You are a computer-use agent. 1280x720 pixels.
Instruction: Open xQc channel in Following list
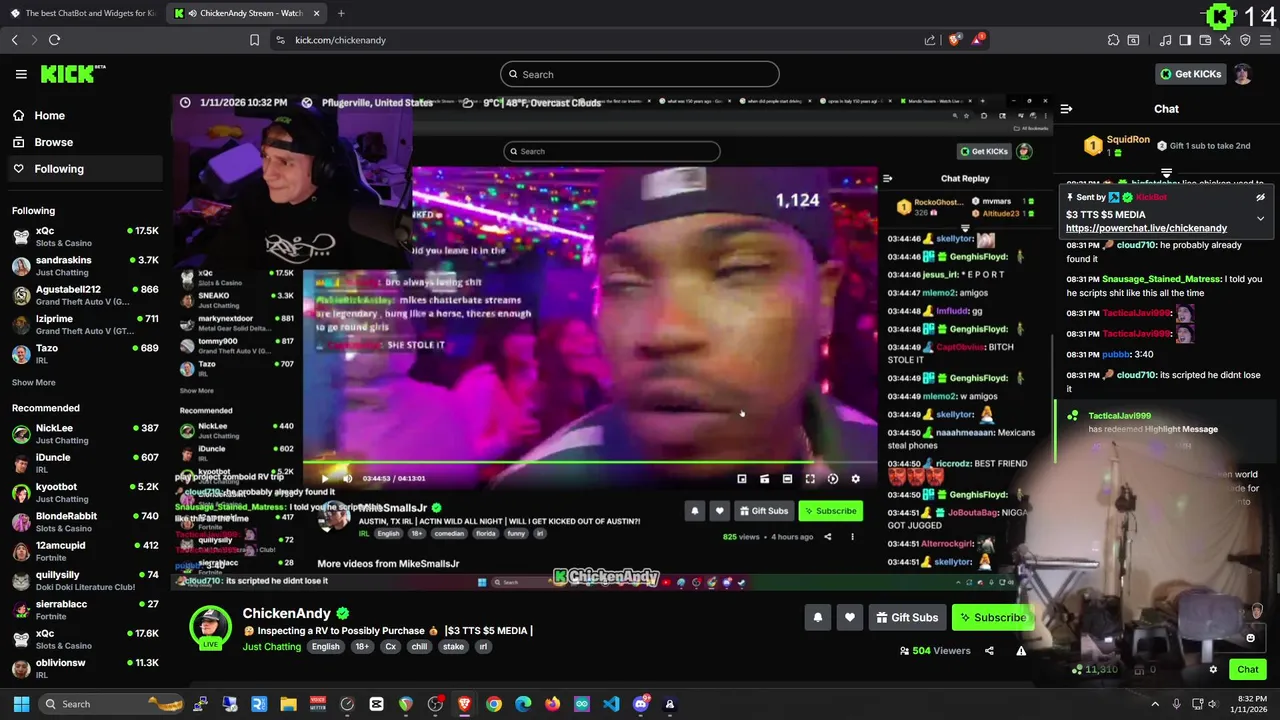coord(85,236)
